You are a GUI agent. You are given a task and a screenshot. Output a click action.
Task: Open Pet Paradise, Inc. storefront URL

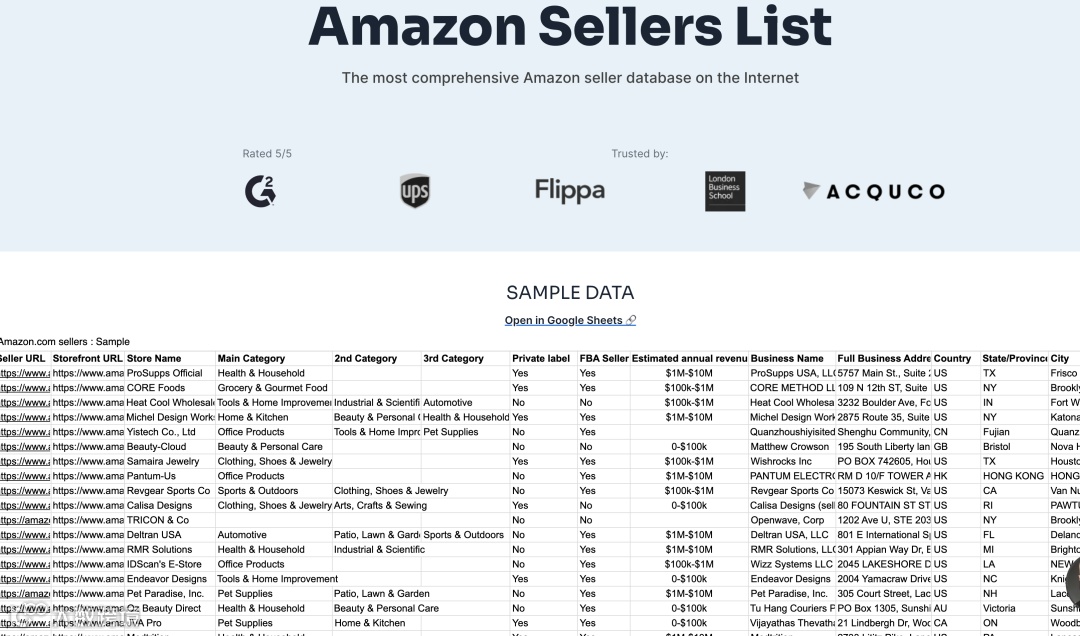[88, 593]
